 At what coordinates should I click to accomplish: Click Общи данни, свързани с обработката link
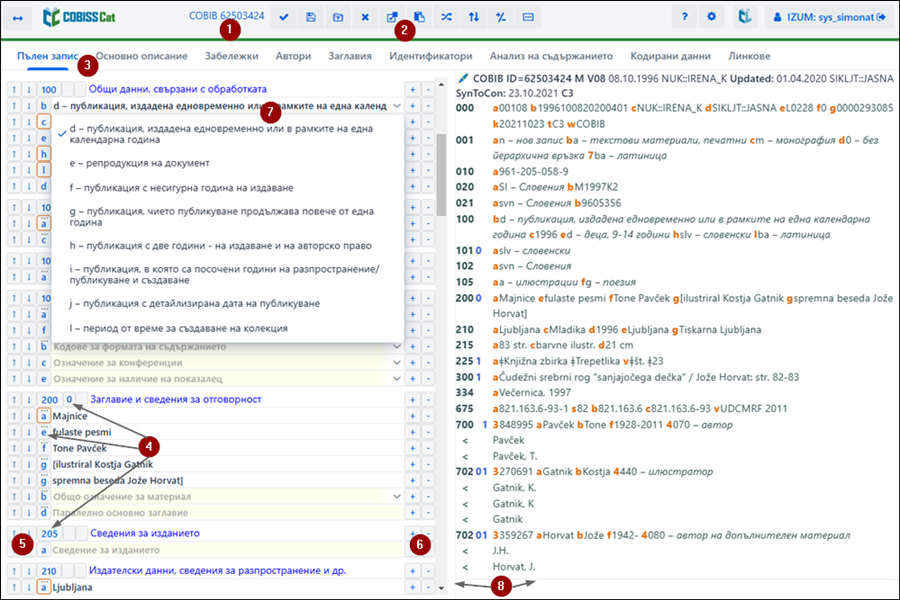[177, 89]
